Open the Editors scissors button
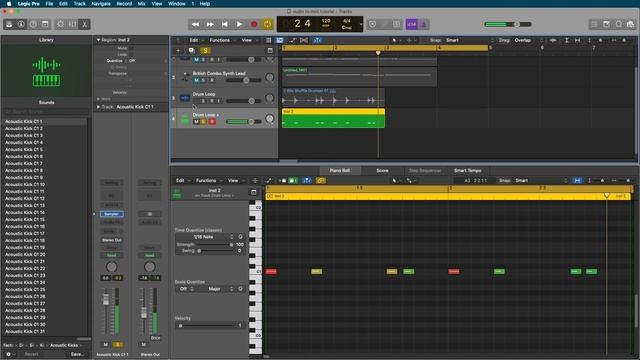 click(84, 24)
